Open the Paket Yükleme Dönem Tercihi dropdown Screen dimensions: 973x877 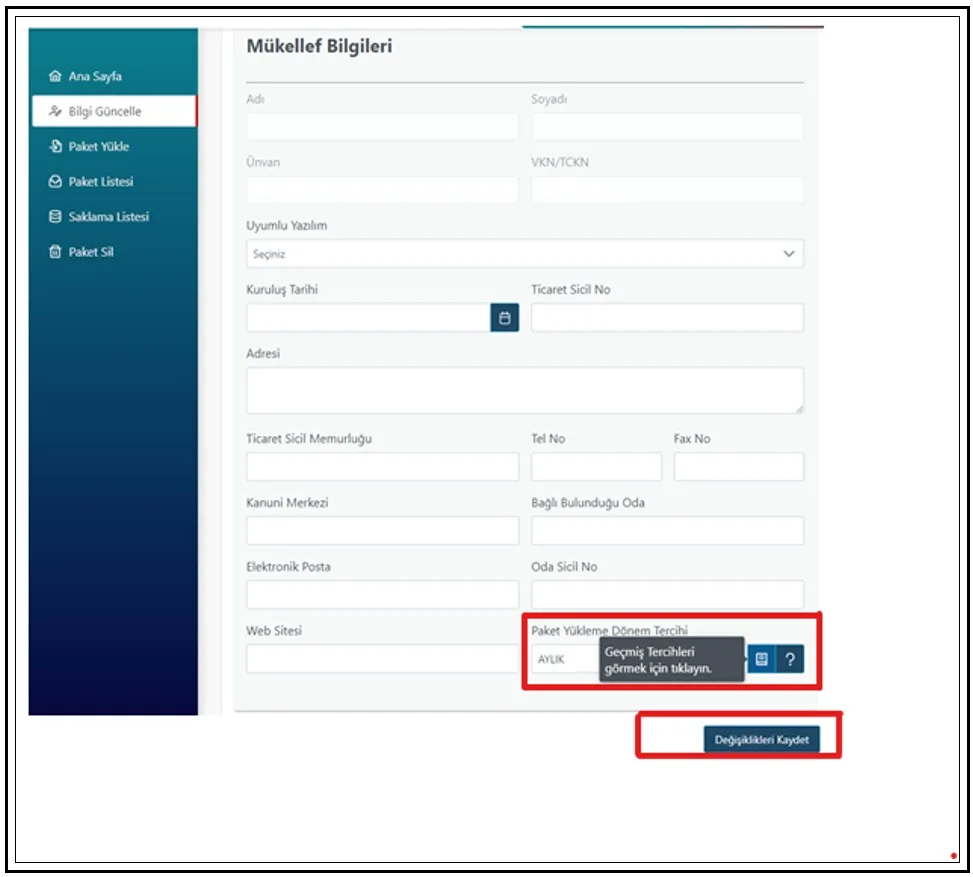pyautogui.click(x=565, y=659)
